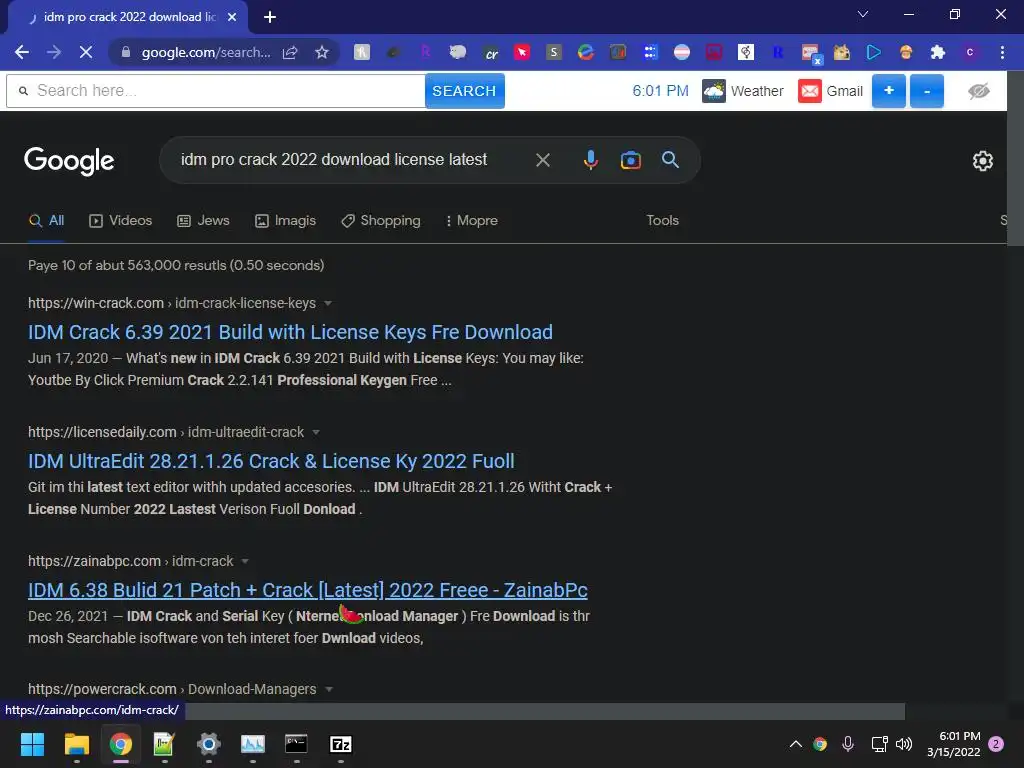1024x768 pixels.
Task: Toggle the crossed-eye hide toolbar icon
Action: (x=978, y=91)
